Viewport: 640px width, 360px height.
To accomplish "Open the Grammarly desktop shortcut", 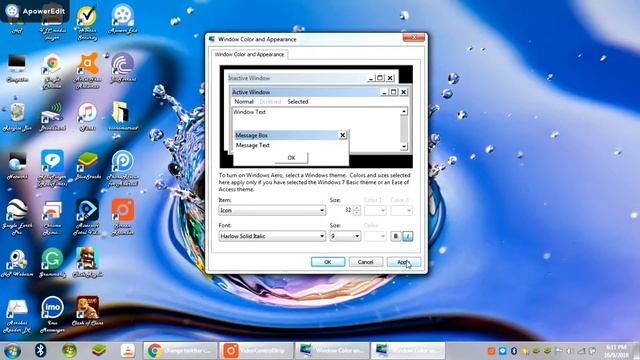I will pyautogui.click(x=52, y=263).
